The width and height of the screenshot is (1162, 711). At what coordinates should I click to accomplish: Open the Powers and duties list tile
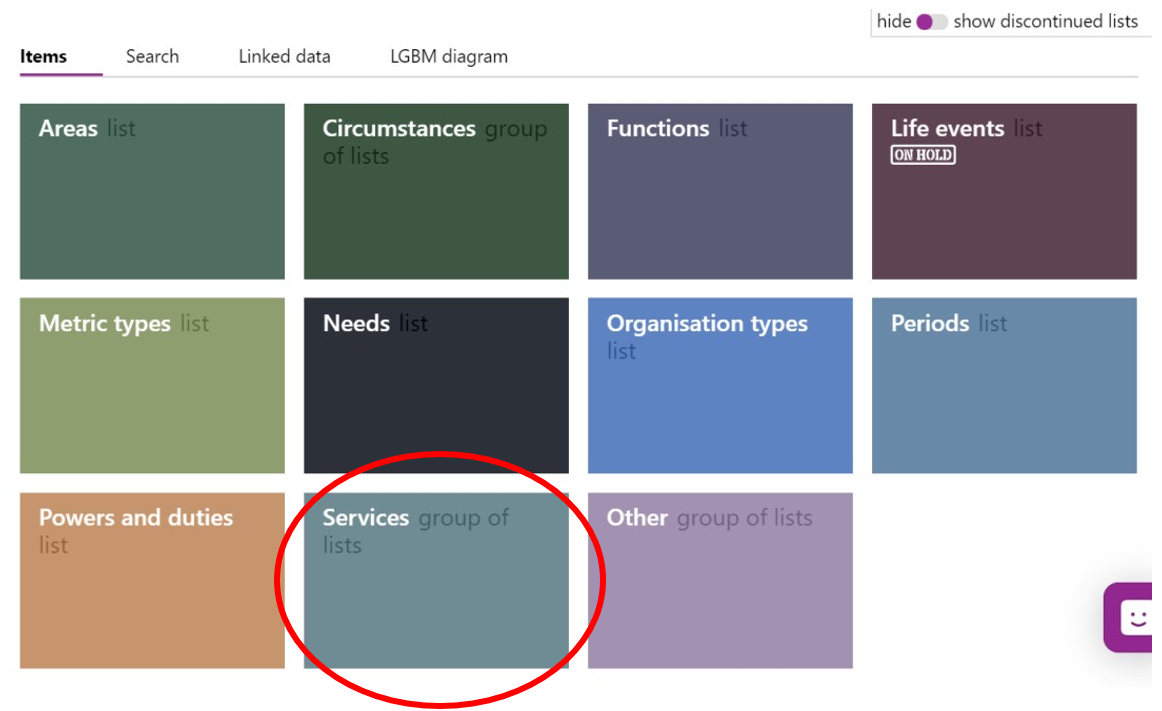152,581
